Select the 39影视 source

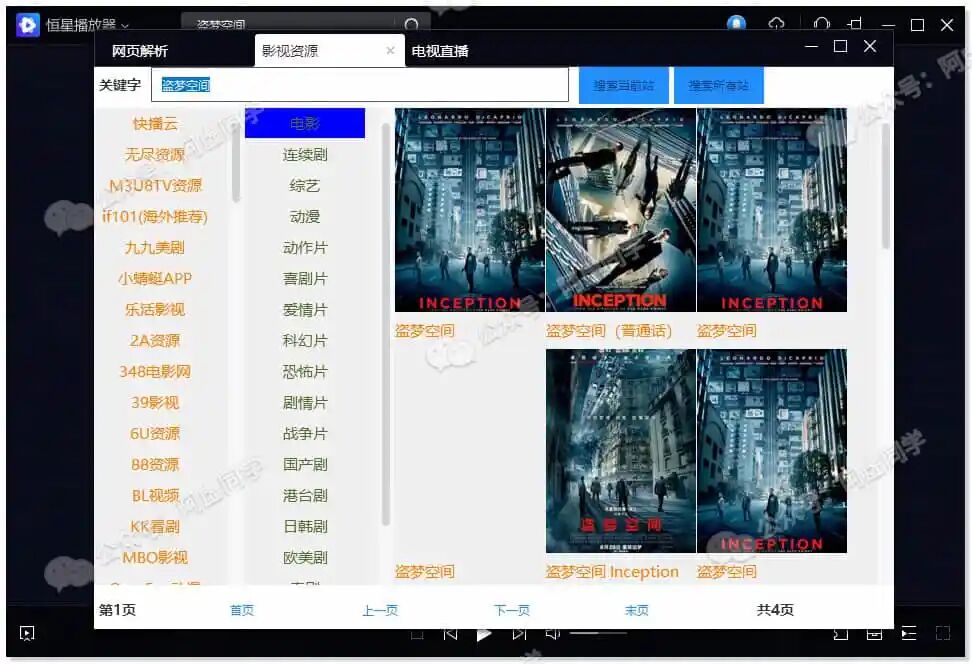coord(155,402)
